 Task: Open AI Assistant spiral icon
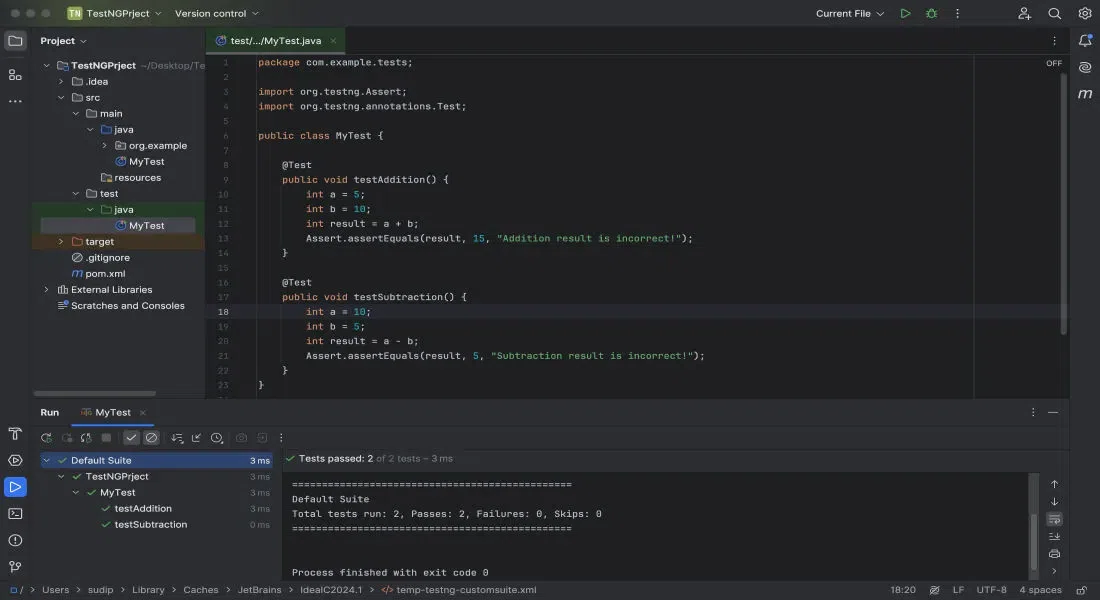(x=1085, y=67)
